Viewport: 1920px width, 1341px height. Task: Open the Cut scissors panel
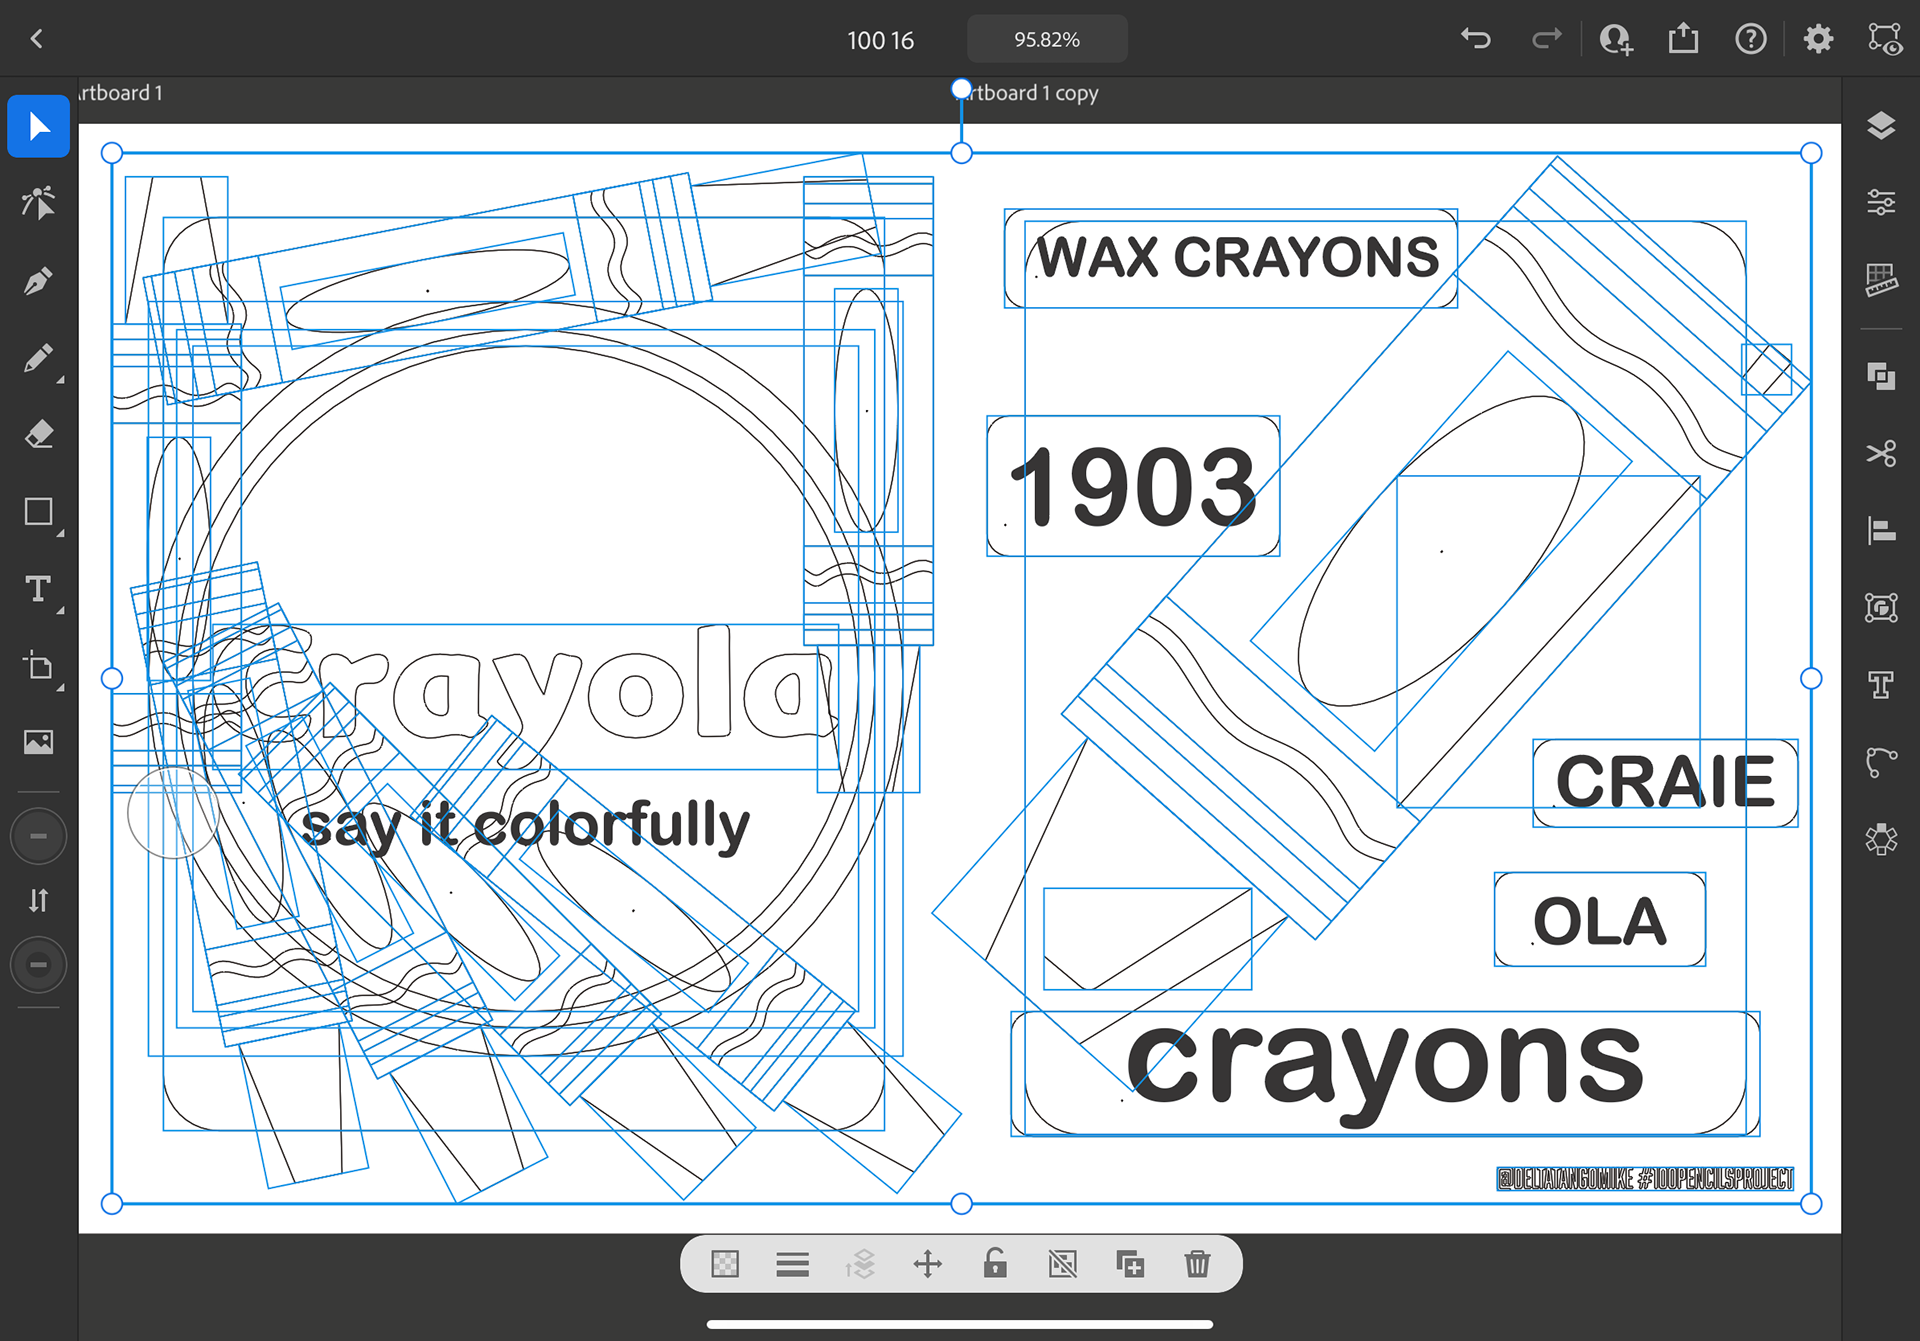[x=1881, y=453]
